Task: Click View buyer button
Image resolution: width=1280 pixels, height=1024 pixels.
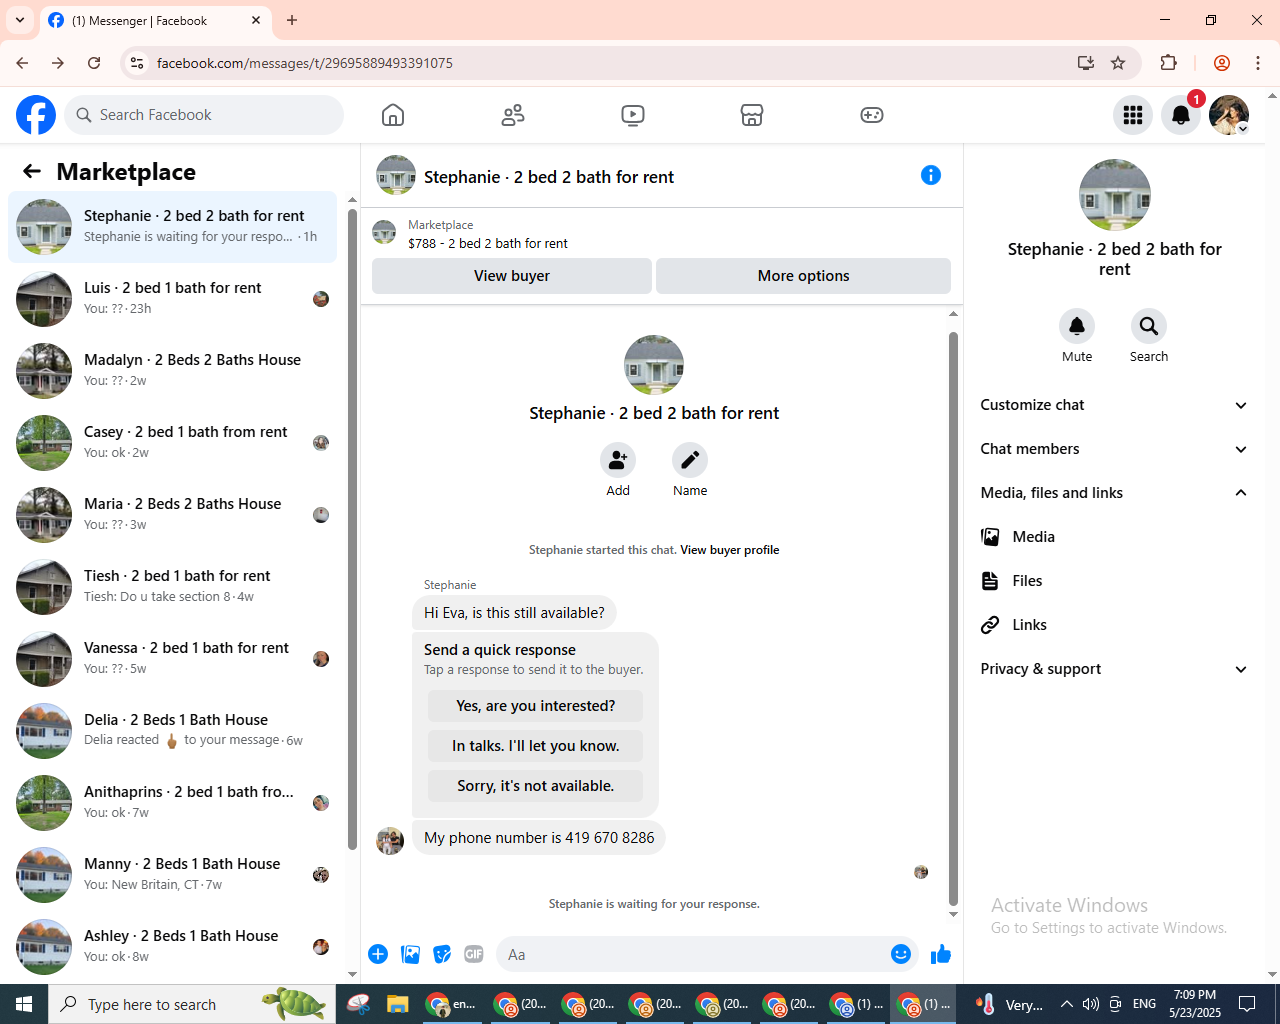Action: click(512, 276)
